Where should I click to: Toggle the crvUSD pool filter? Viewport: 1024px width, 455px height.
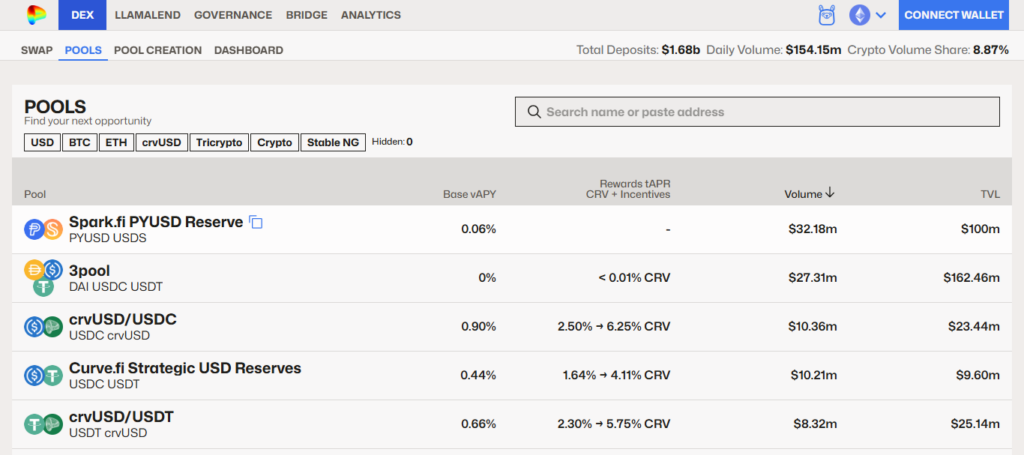click(x=161, y=142)
